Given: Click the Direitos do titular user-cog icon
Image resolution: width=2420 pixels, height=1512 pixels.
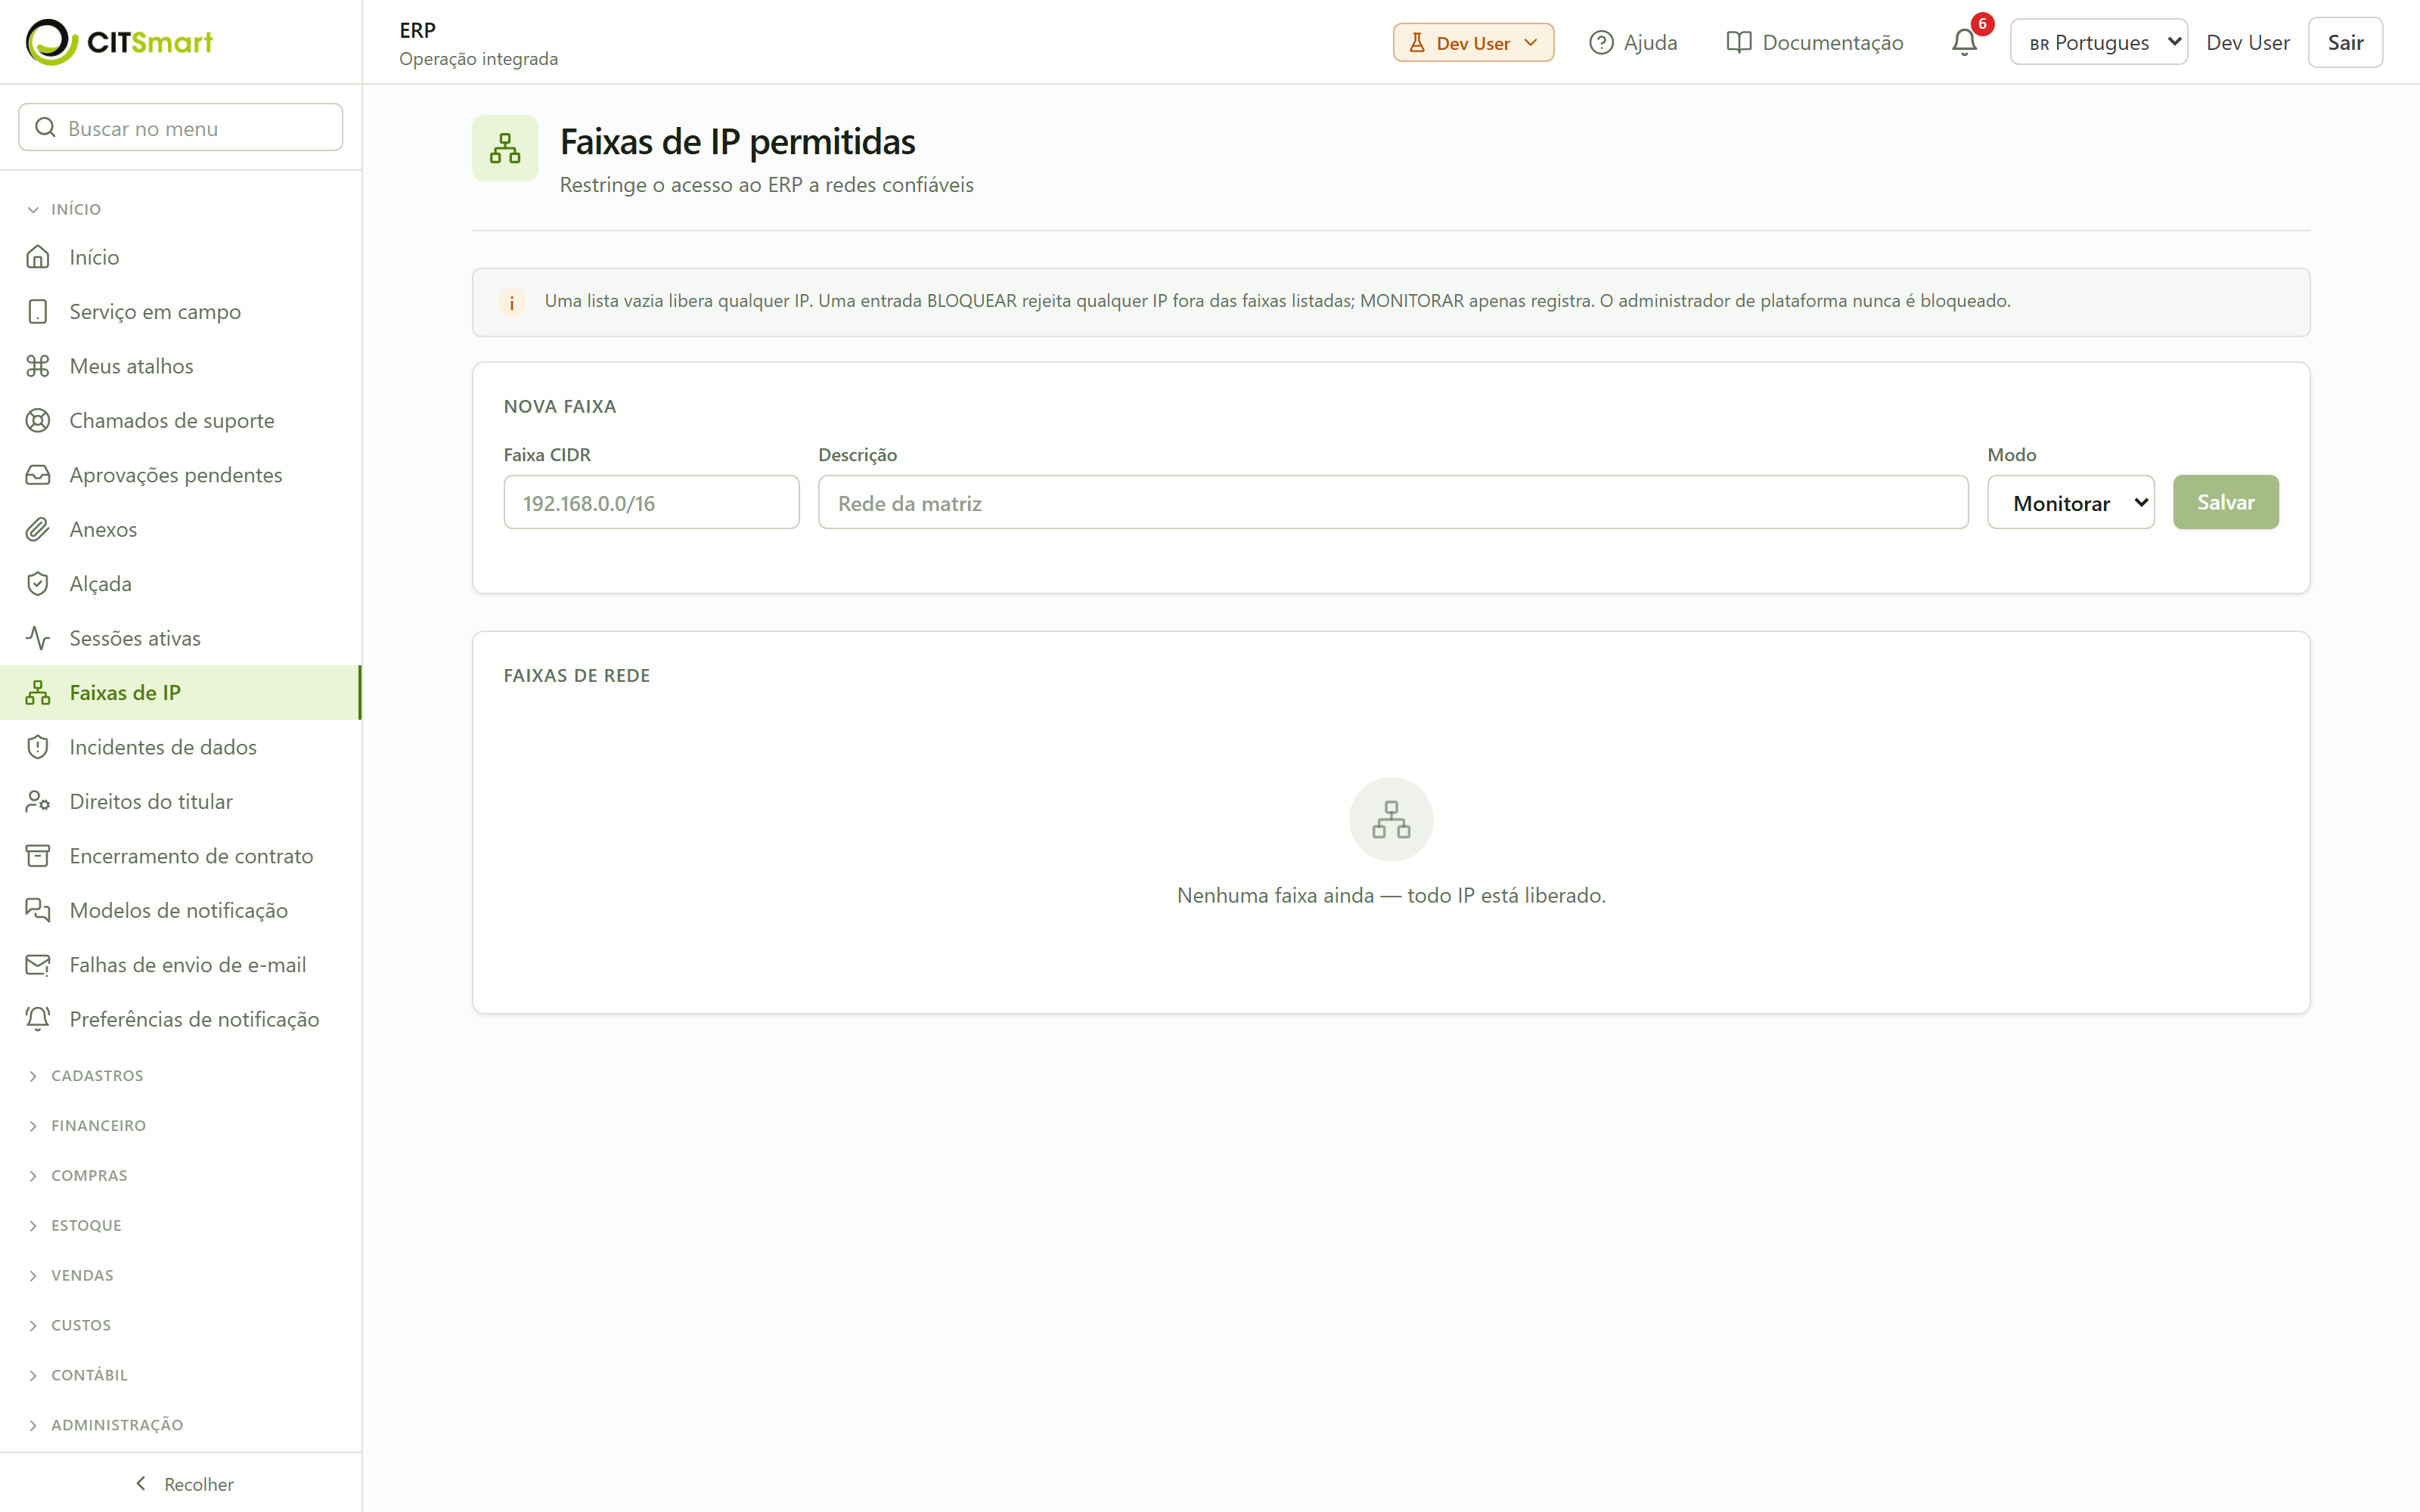Looking at the screenshot, I should 38,801.
